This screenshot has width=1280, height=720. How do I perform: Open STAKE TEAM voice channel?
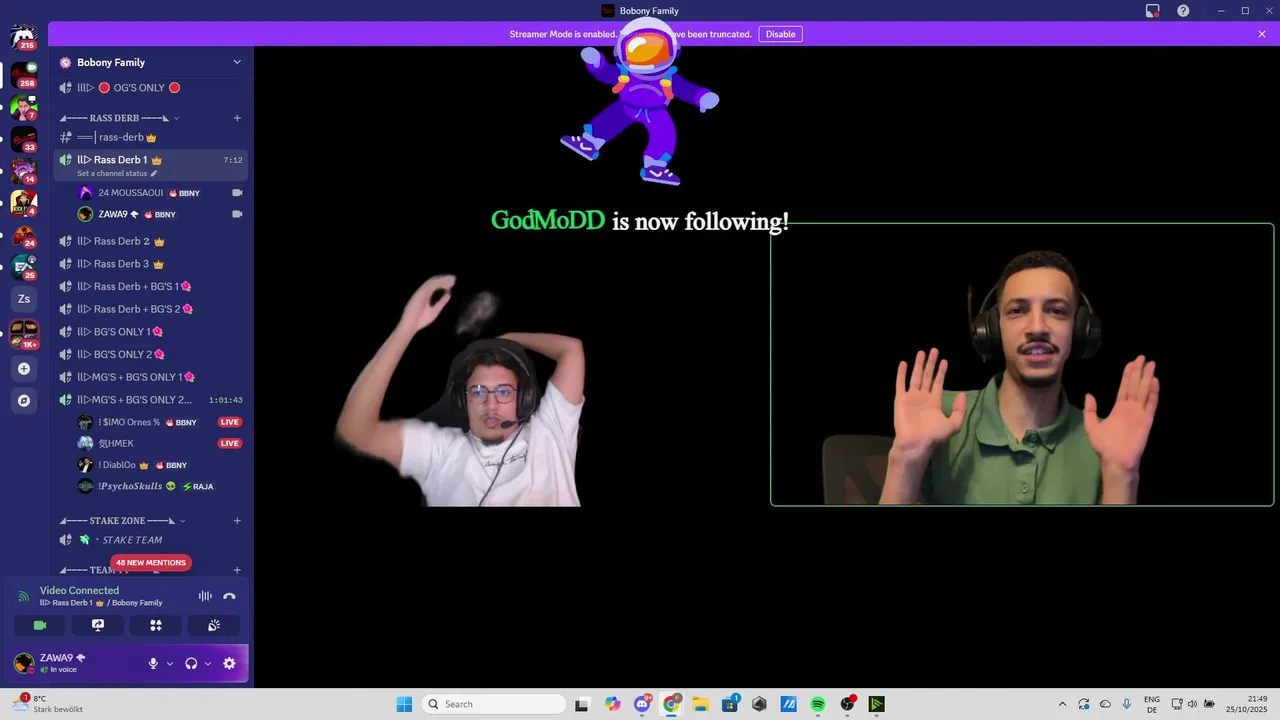click(x=151, y=540)
